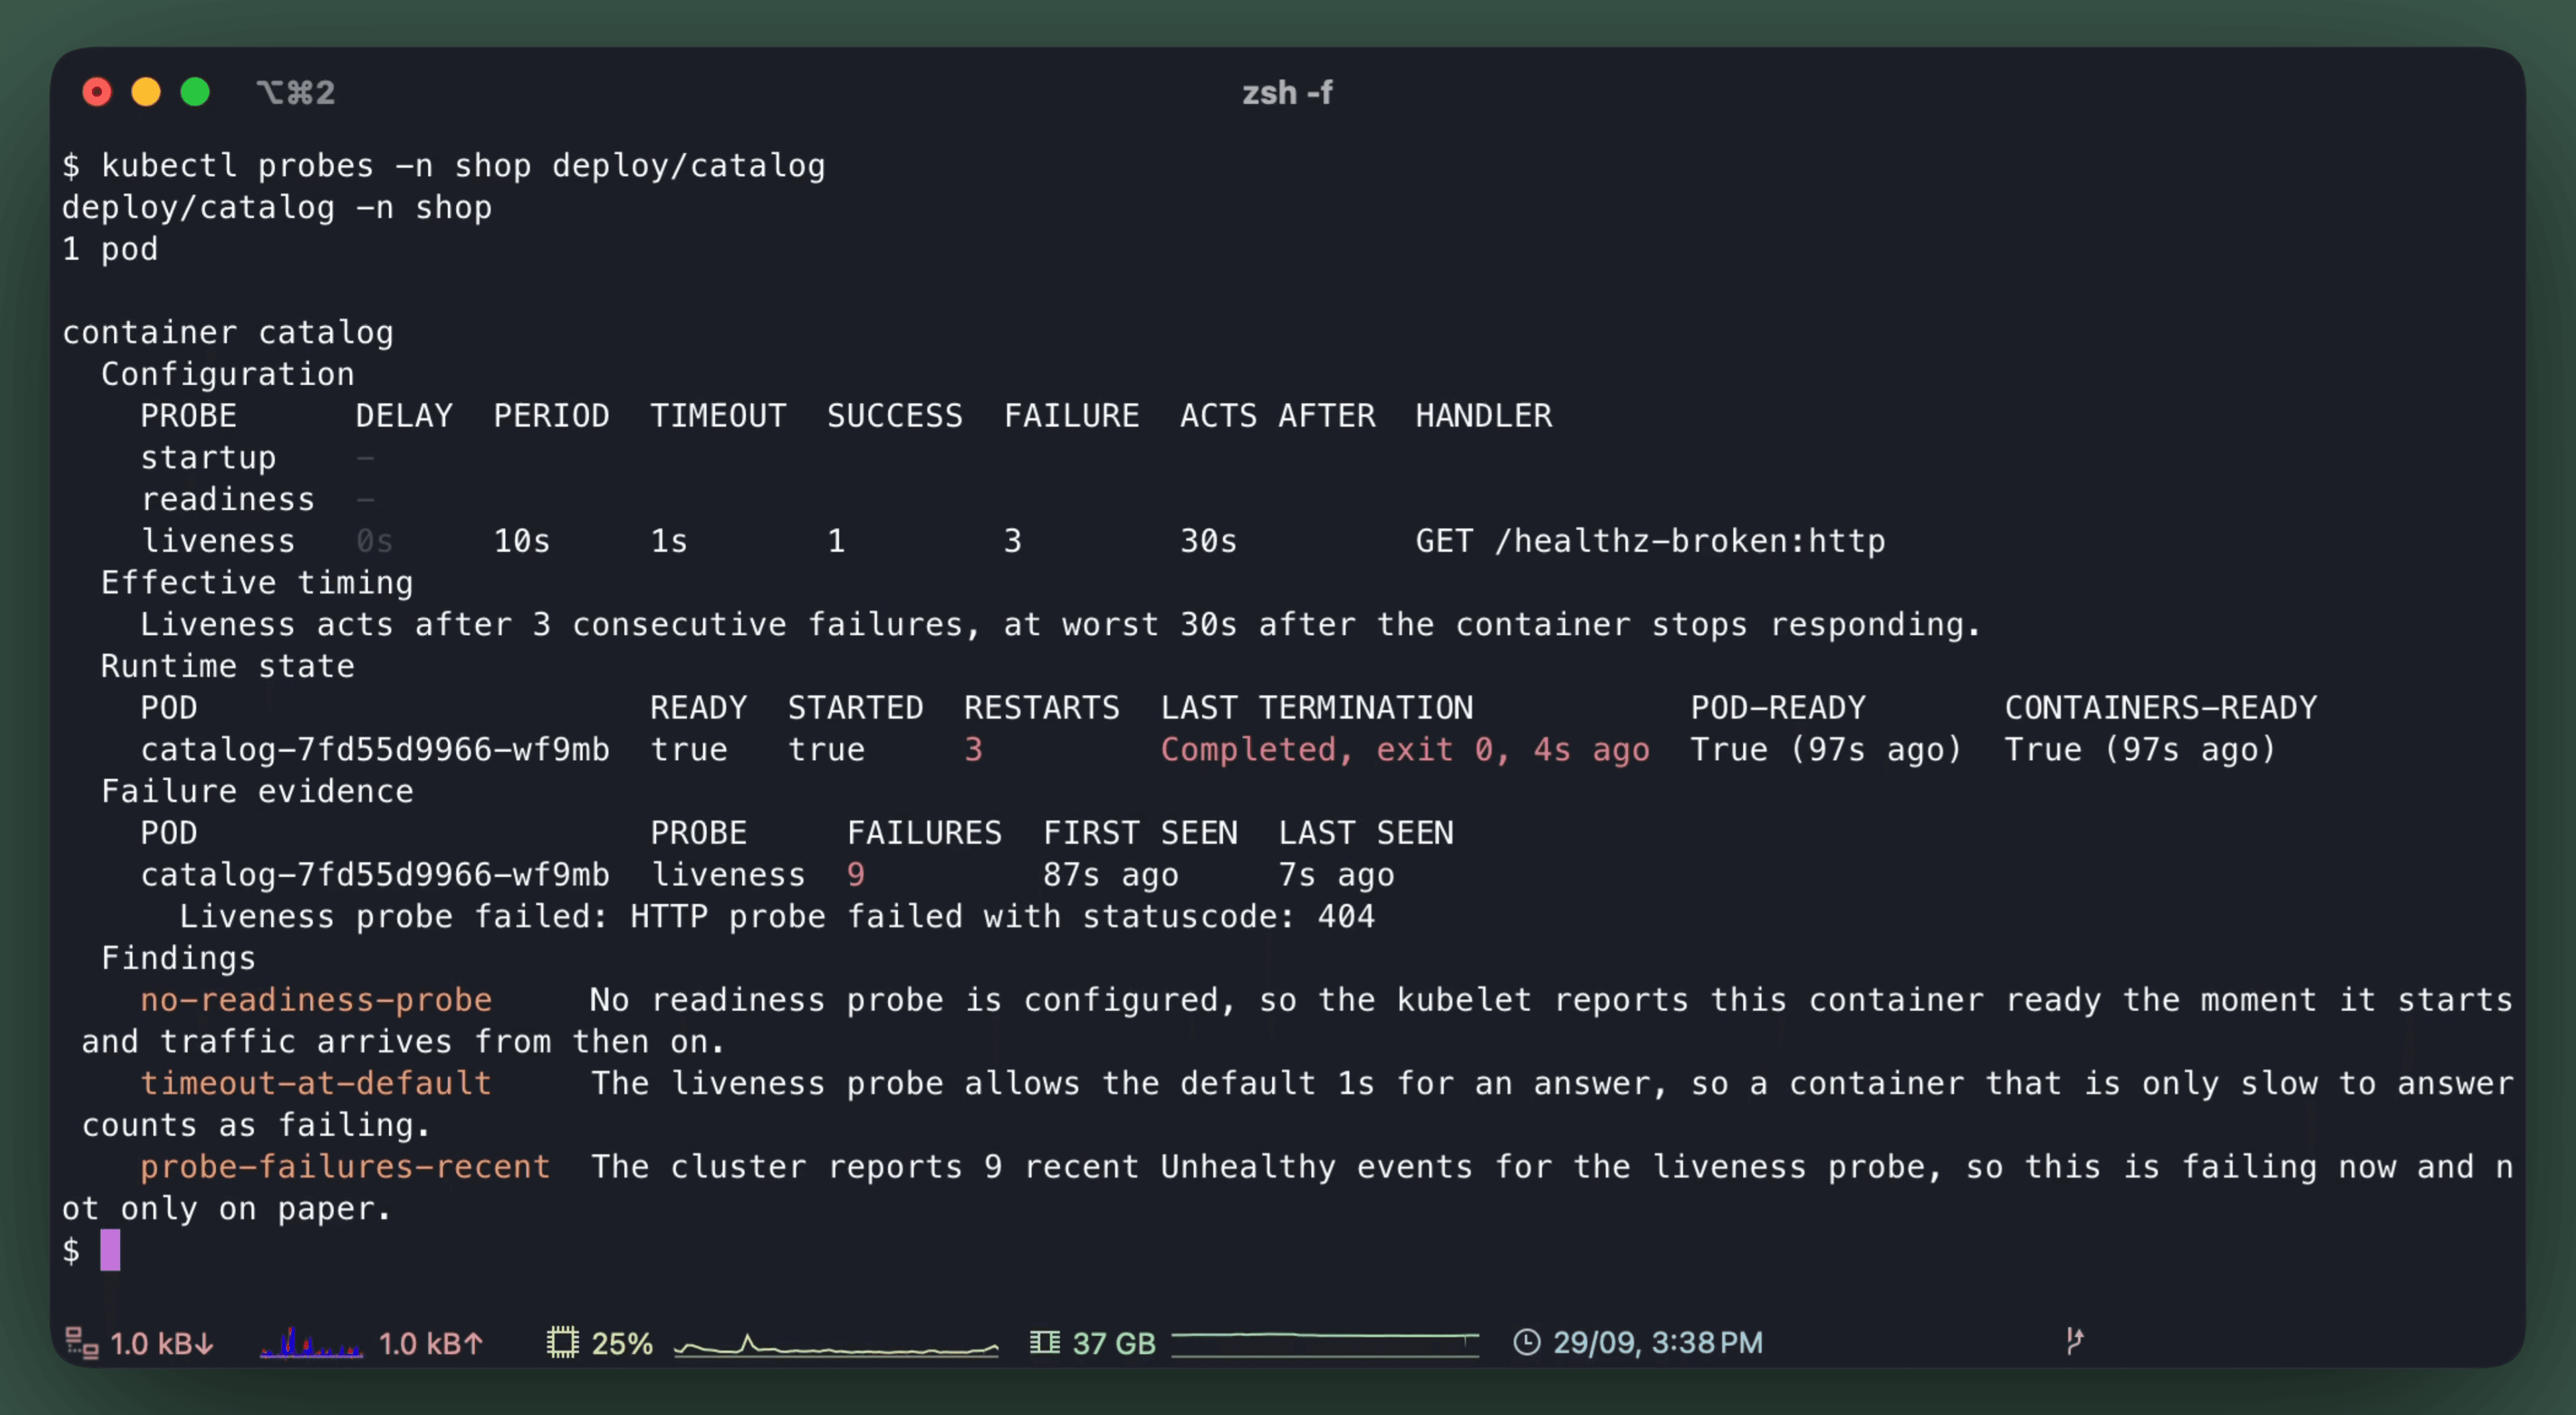Click the '29/09, 3:38 PM' date and time
The image size is (2576, 1415).
click(x=1658, y=1342)
